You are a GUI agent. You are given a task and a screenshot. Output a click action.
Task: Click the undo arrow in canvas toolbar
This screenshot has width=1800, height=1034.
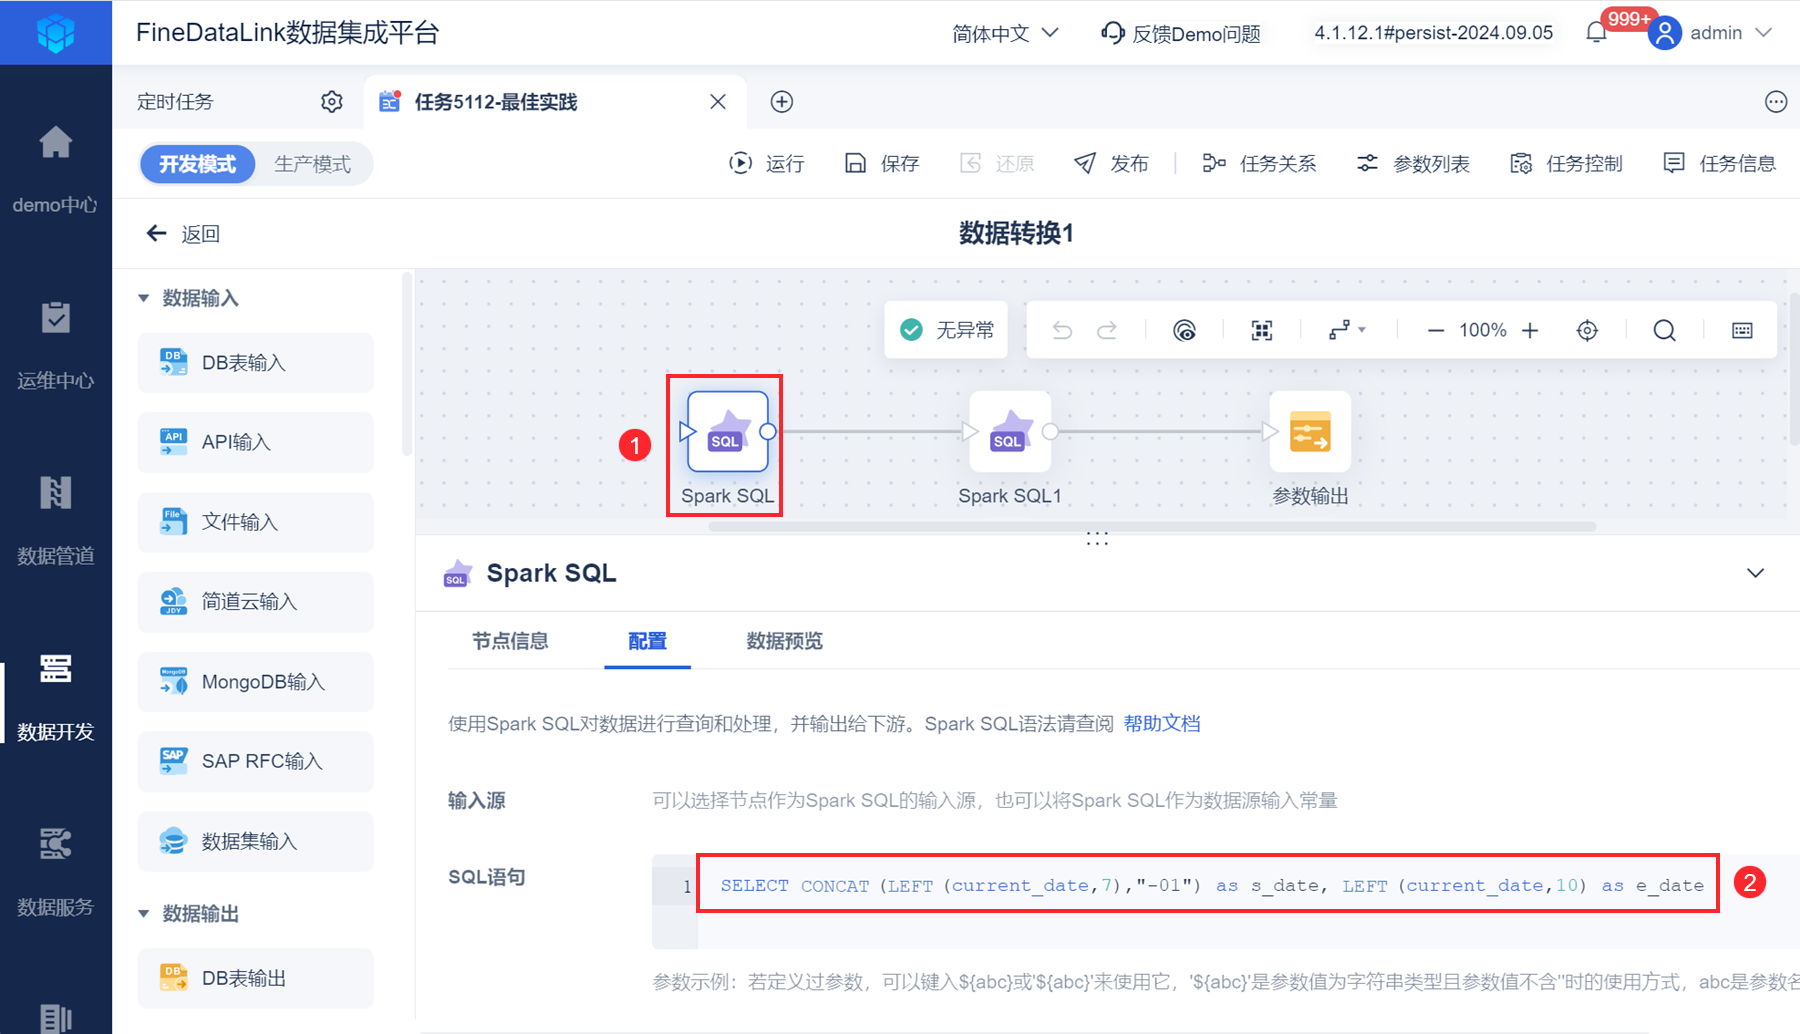1062,330
